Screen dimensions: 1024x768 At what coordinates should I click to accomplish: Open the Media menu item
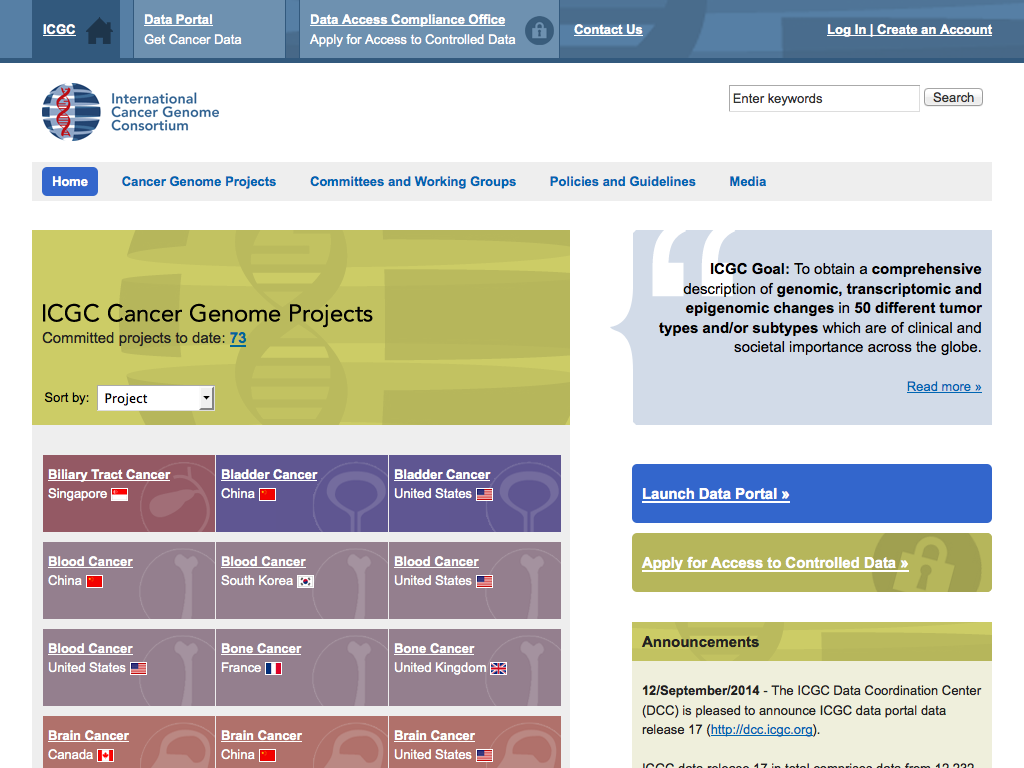(x=748, y=182)
